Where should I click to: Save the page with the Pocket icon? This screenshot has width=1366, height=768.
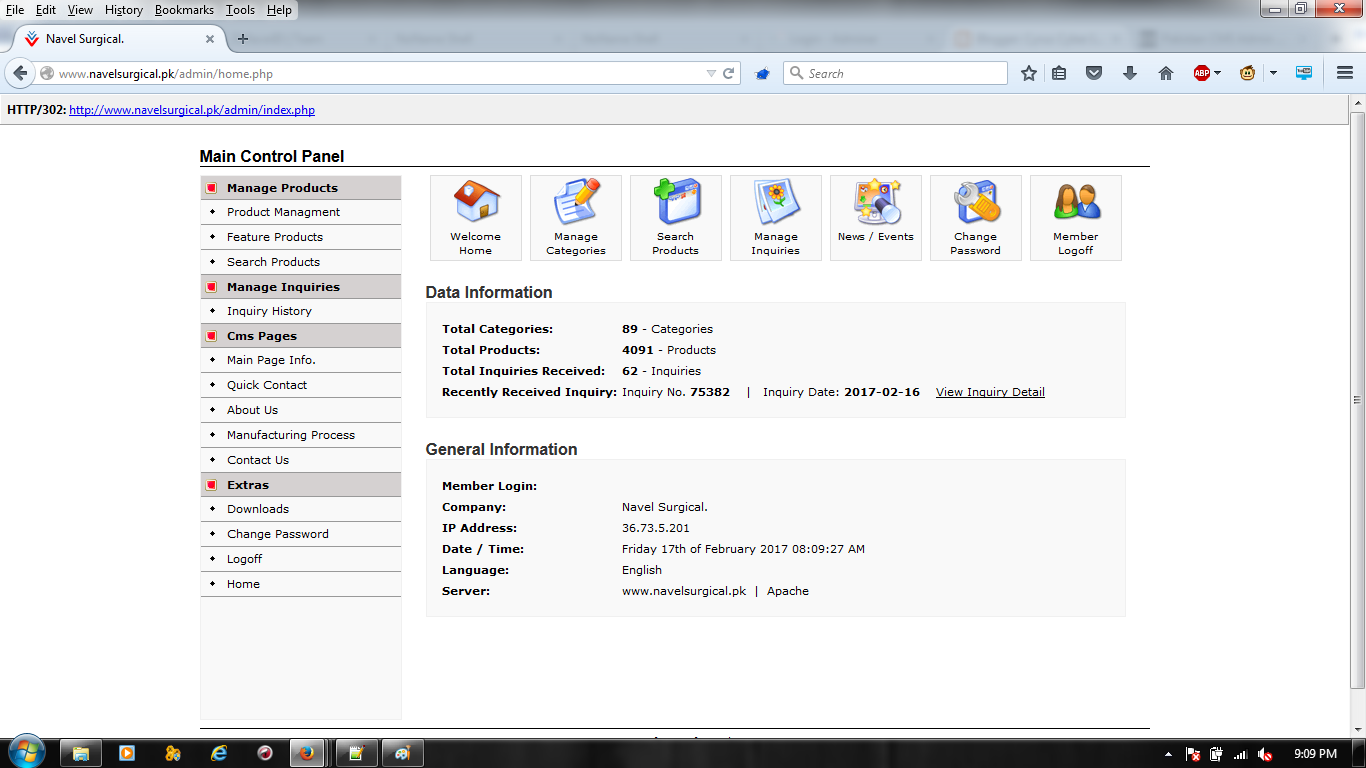tap(1094, 72)
